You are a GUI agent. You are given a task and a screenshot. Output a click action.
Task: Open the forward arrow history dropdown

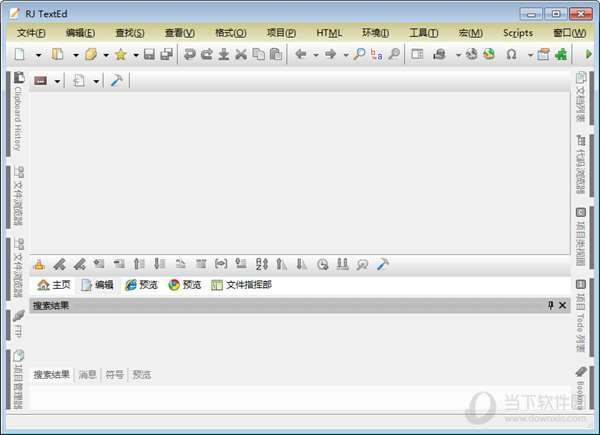[346, 55]
